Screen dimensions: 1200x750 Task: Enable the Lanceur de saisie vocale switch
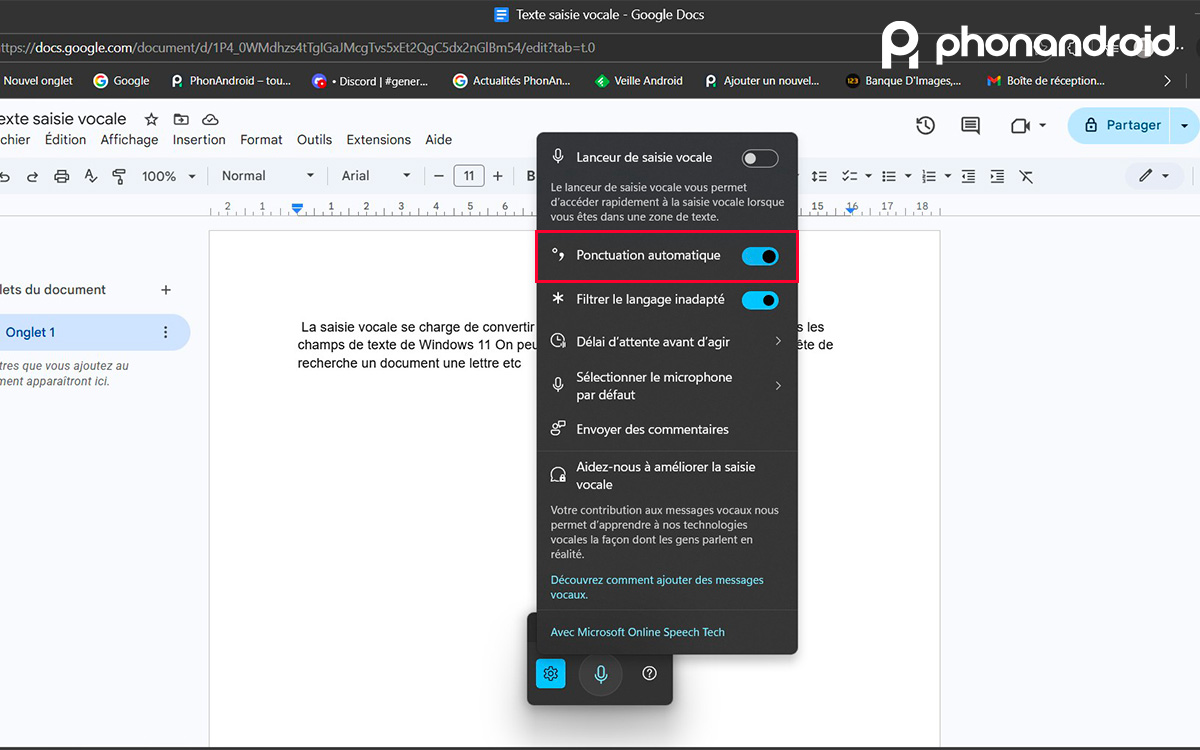(759, 157)
